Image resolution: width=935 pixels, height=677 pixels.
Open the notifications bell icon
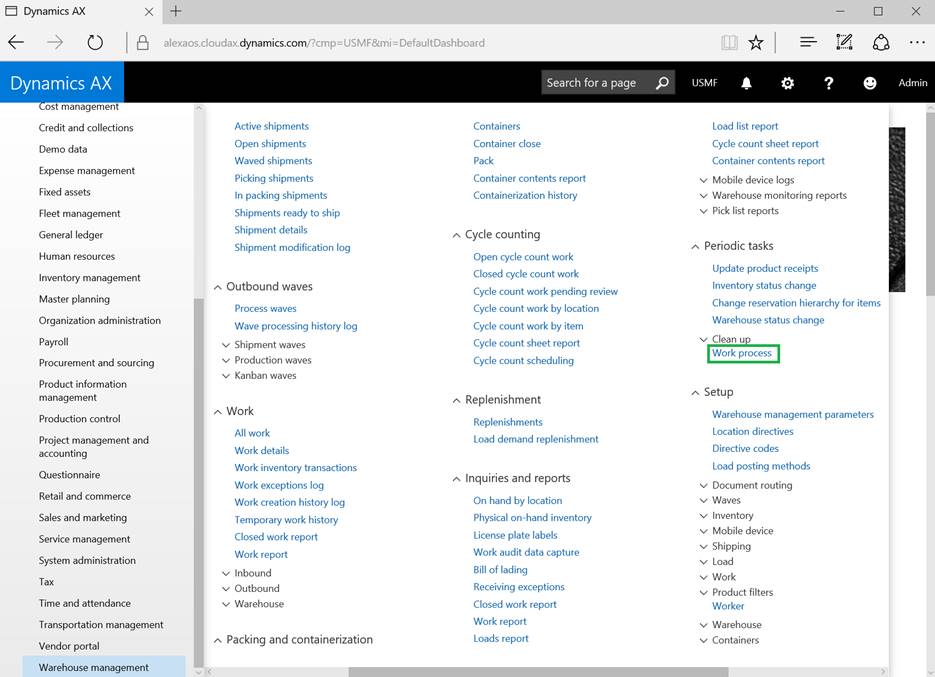point(746,82)
